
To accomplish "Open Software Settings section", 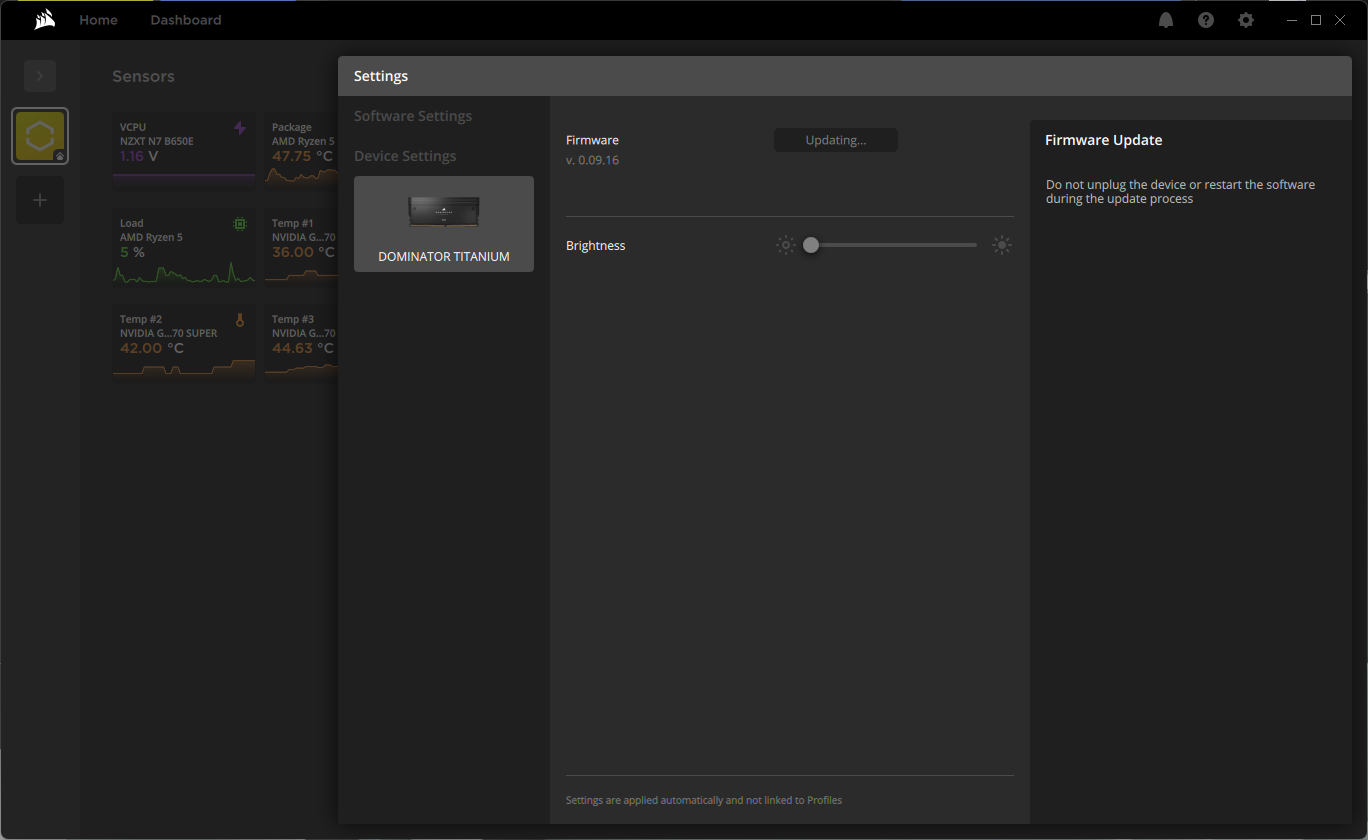I will click(x=413, y=116).
